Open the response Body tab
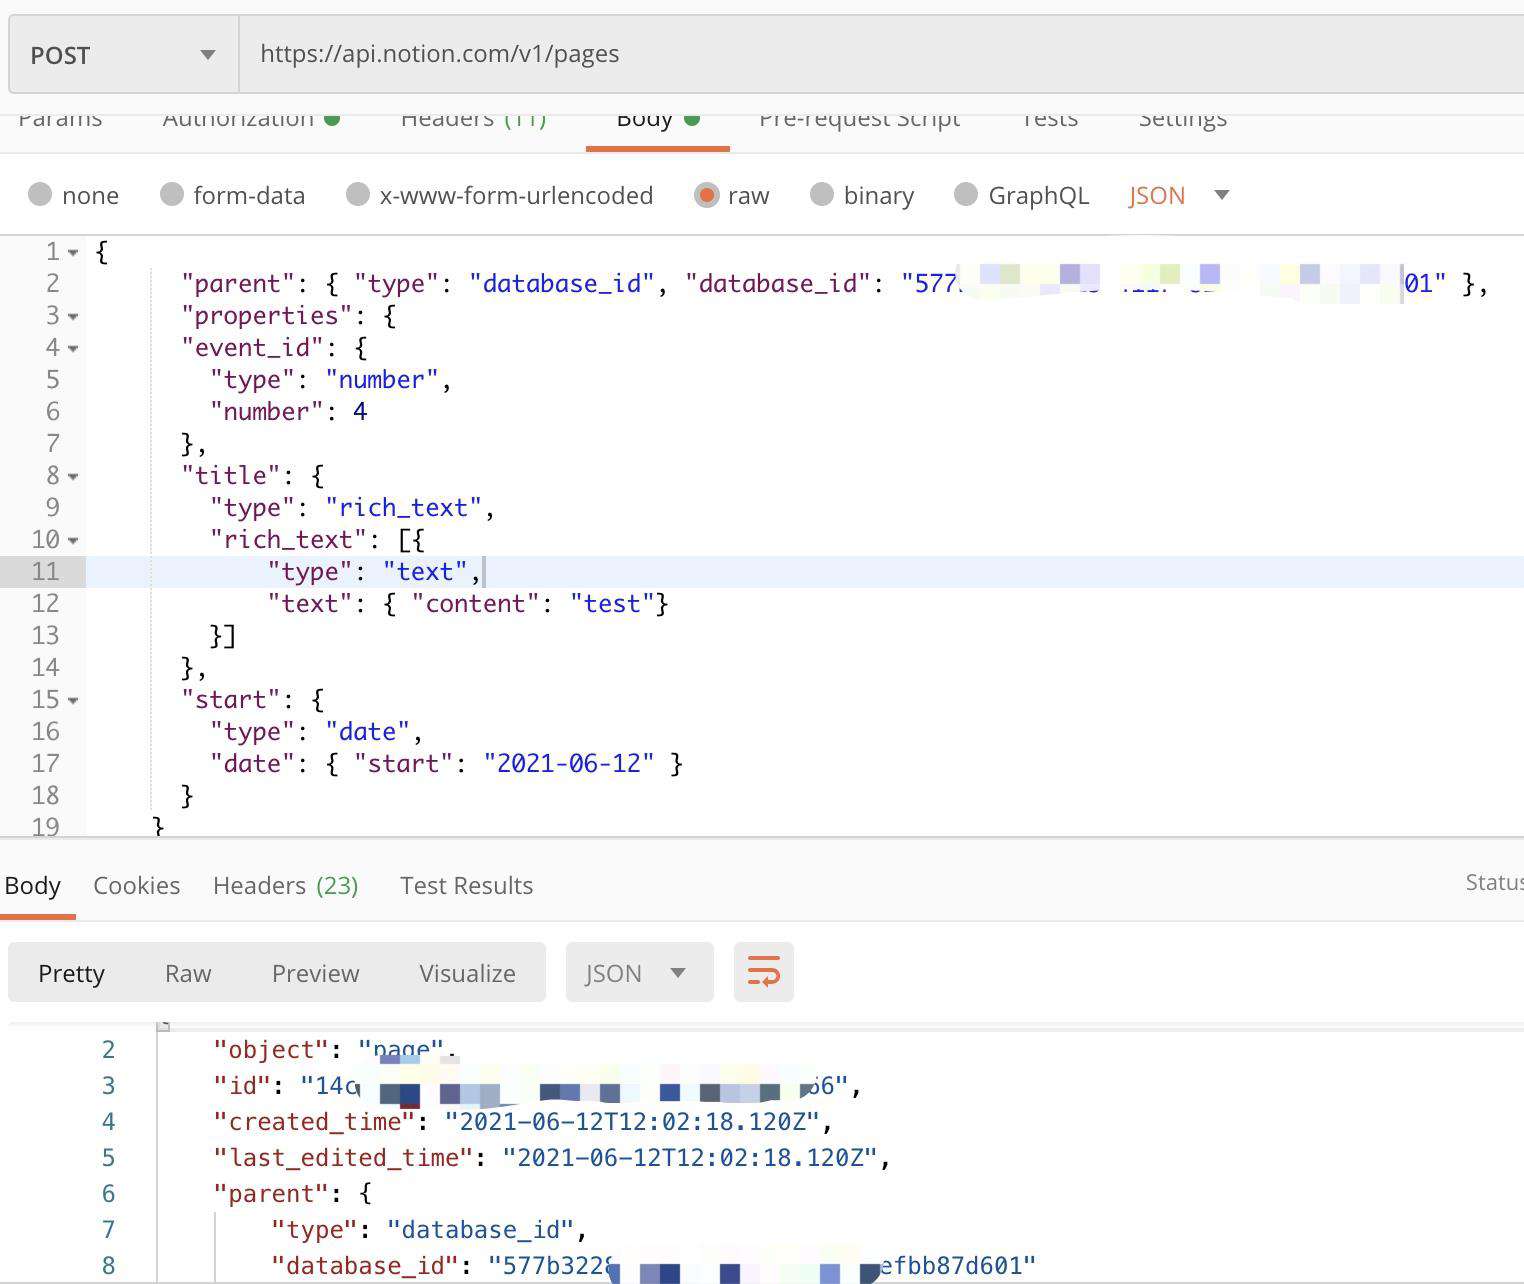Screen dimensions: 1524x1284 33,885
